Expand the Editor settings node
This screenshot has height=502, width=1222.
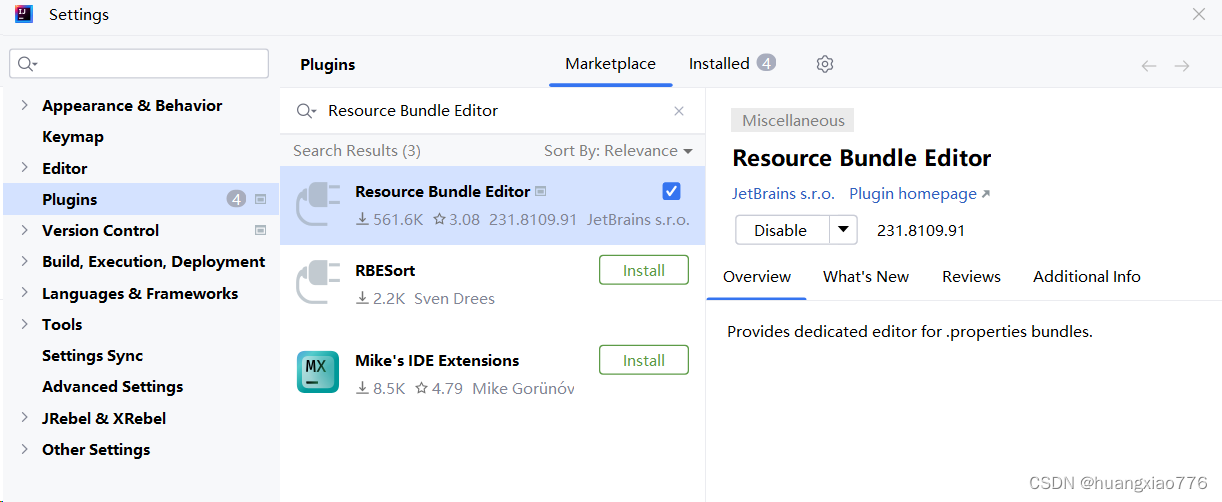(25, 167)
